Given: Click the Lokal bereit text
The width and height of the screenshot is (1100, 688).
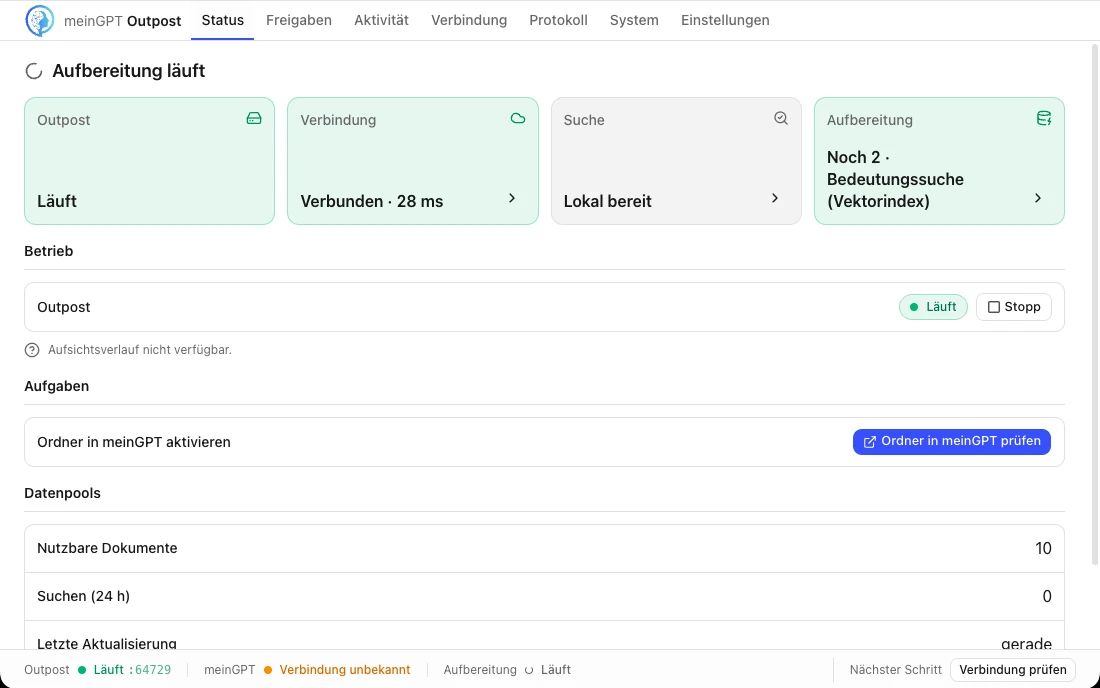Looking at the screenshot, I should click(608, 201).
